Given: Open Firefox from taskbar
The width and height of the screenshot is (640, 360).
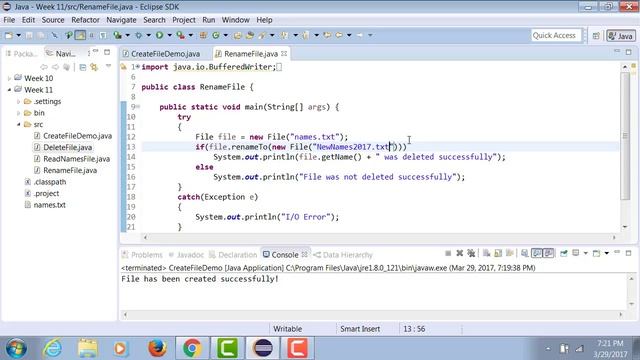Looking at the screenshot, I should (x=157, y=348).
